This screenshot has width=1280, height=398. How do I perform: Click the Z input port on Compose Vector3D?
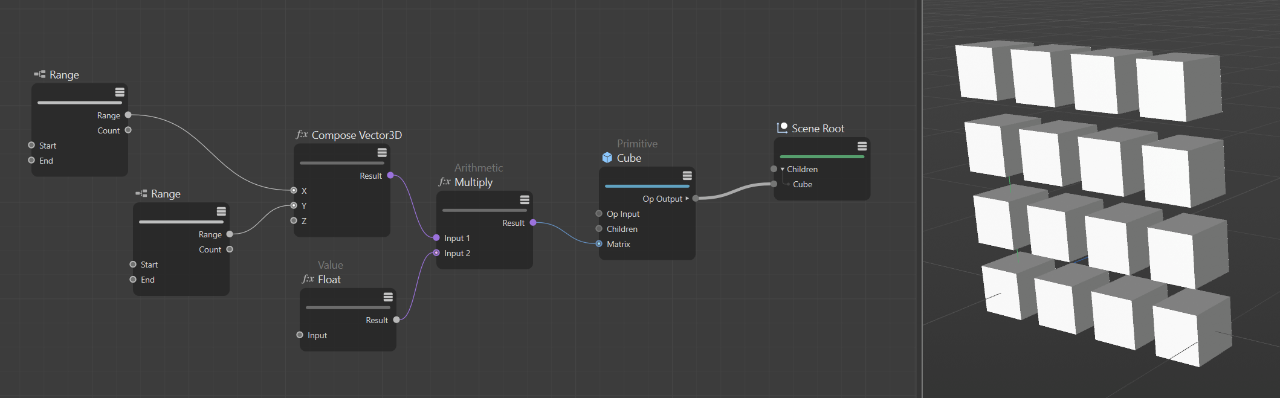(293, 220)
